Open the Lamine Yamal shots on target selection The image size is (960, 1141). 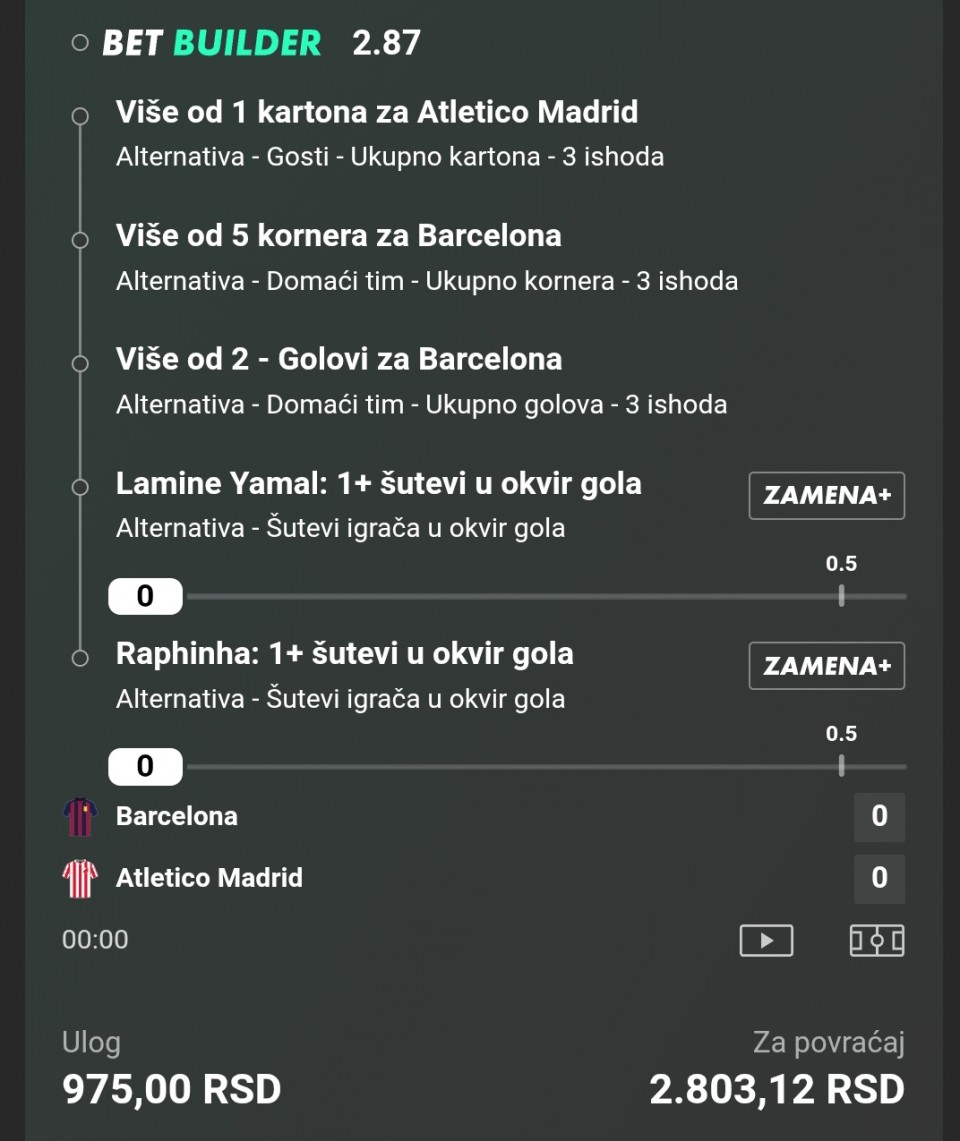(x=378, y=484)
